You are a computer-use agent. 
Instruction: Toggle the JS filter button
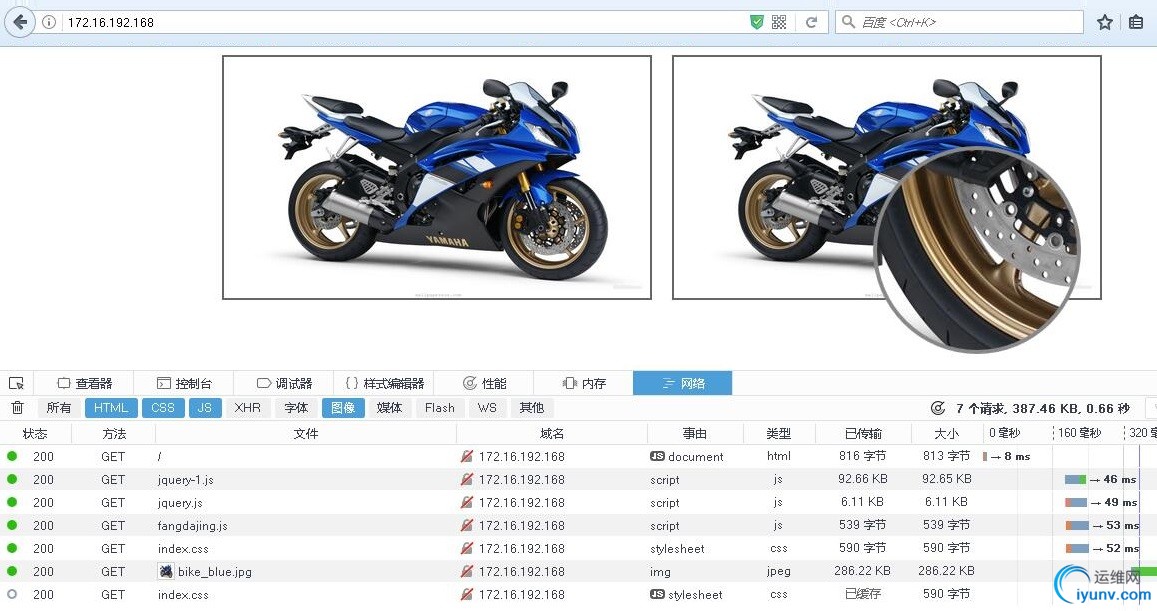coord(205,407)
